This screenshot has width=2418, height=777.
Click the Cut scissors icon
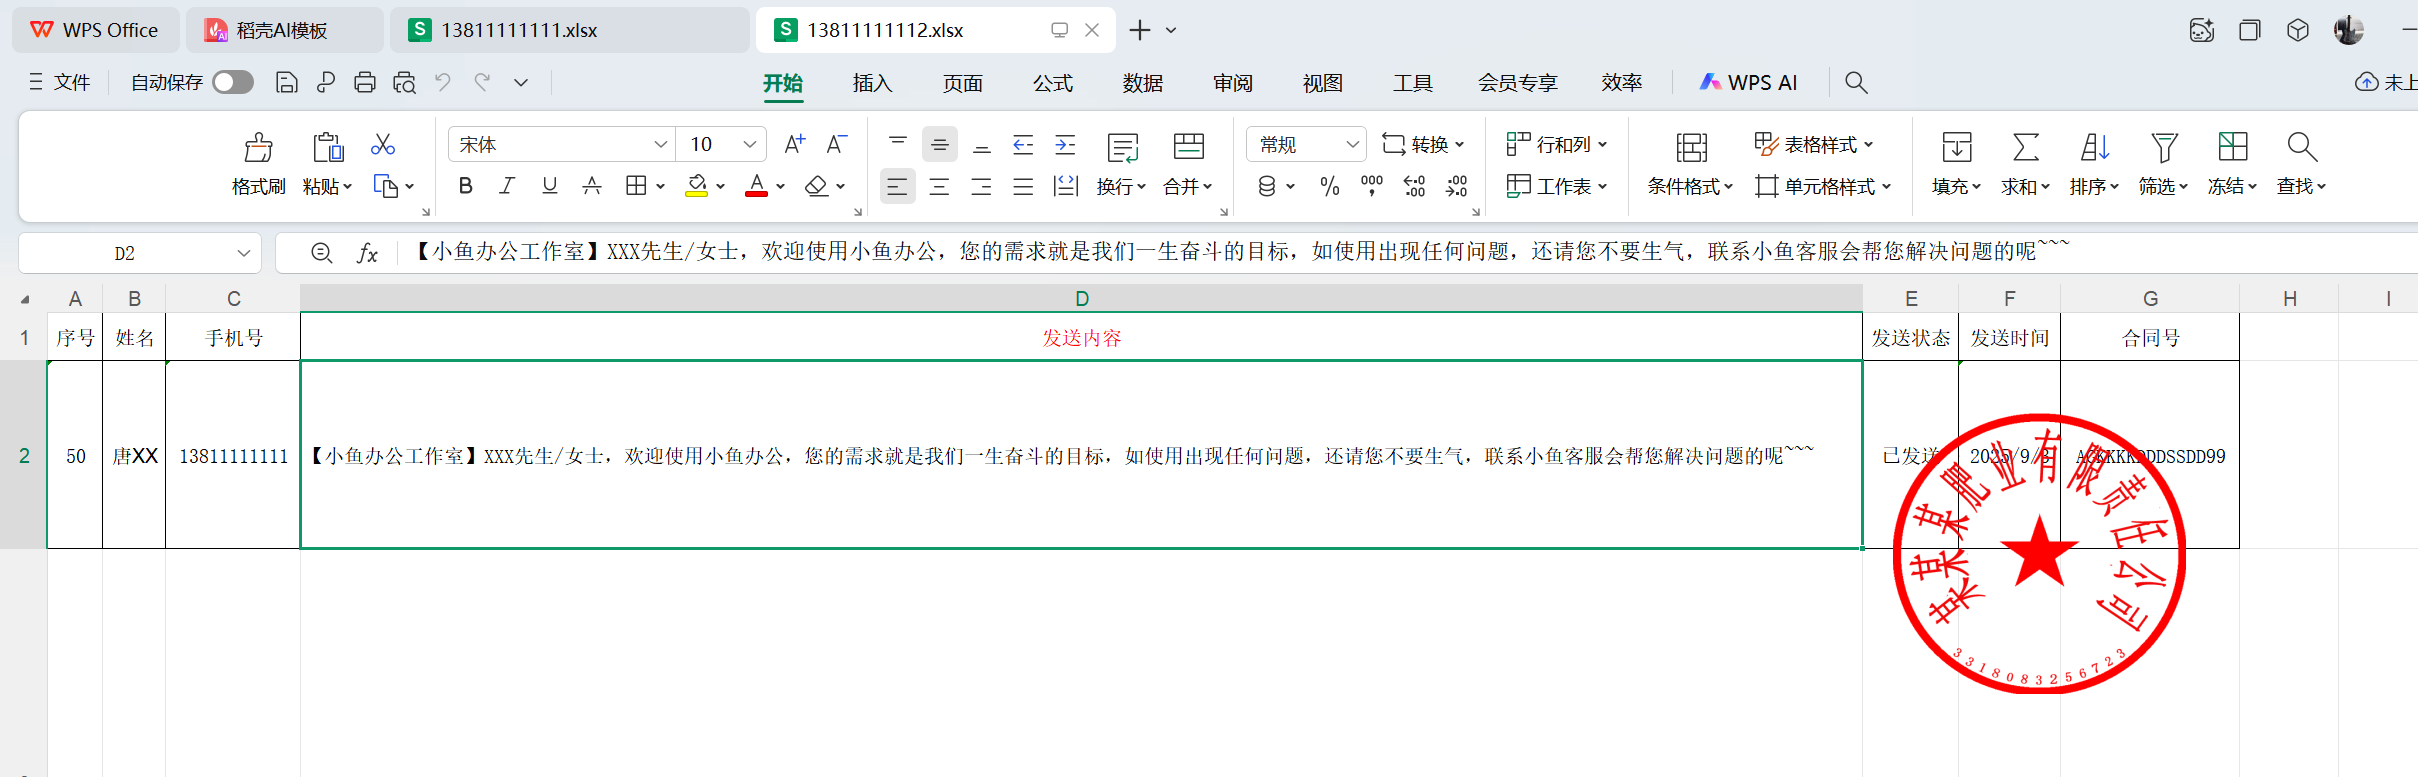tap(382, 145)
